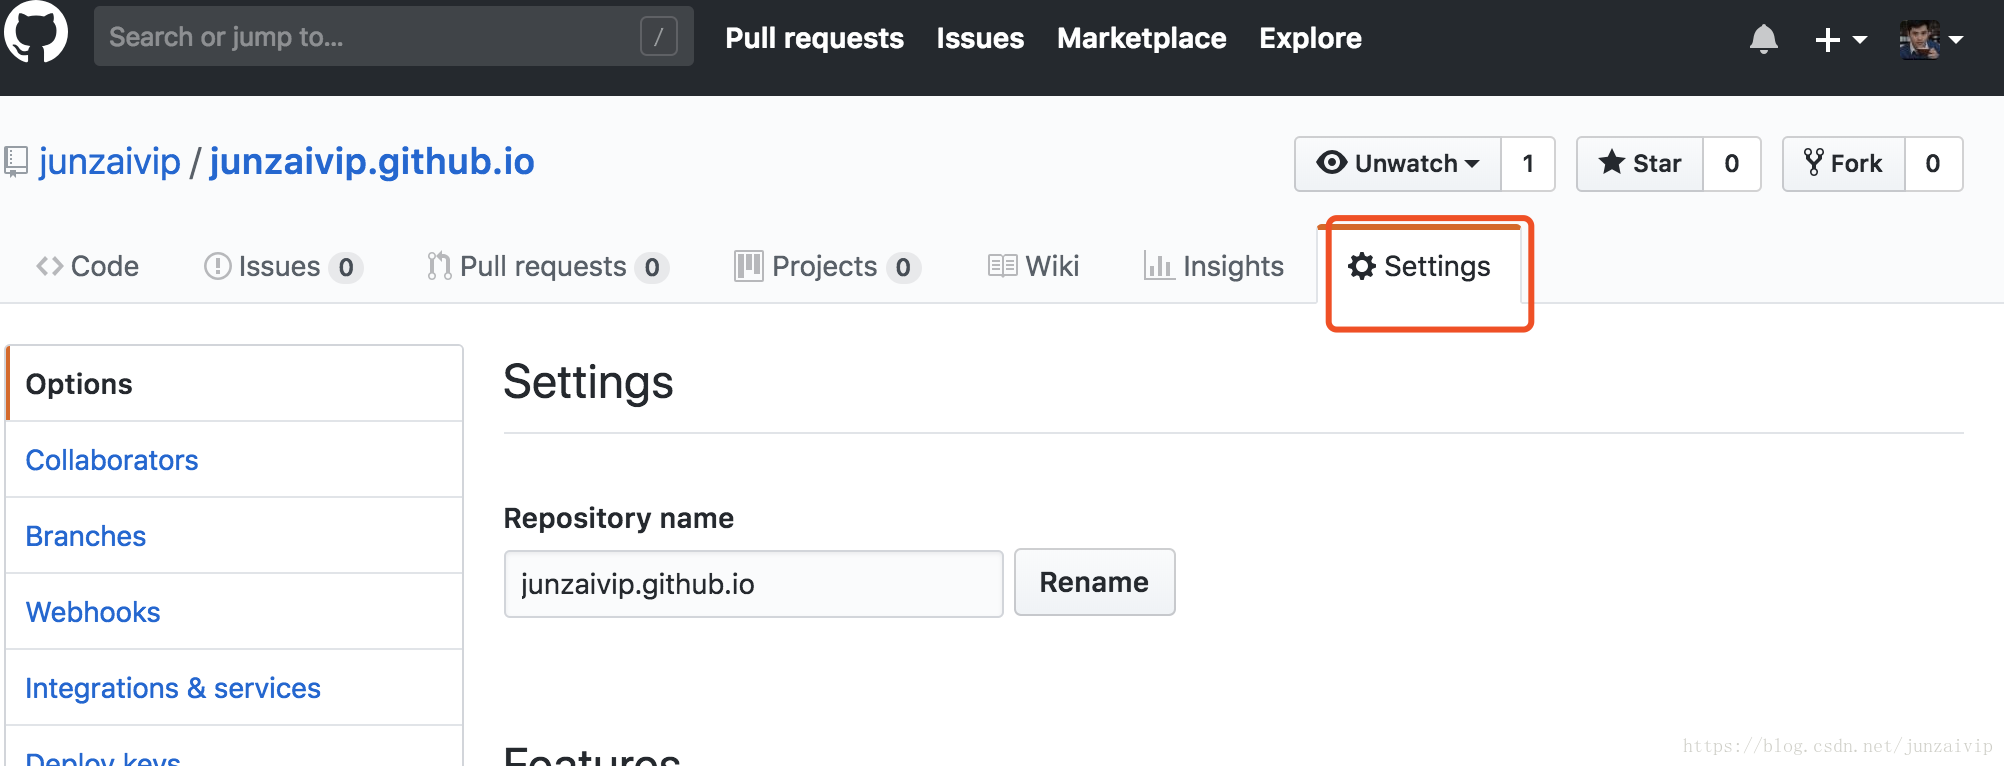
Task: Click the fork icon on Fork button
Action: click(1814, 162)
